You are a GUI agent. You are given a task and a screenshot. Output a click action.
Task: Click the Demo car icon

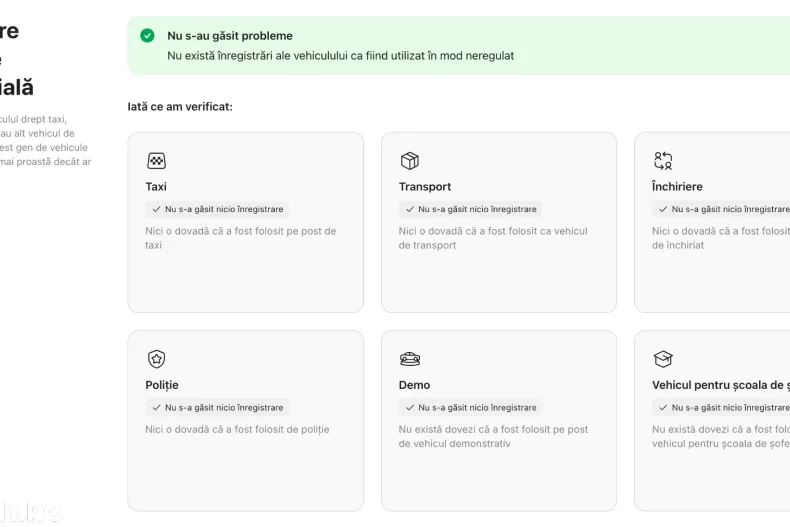(x=409, y=359)
